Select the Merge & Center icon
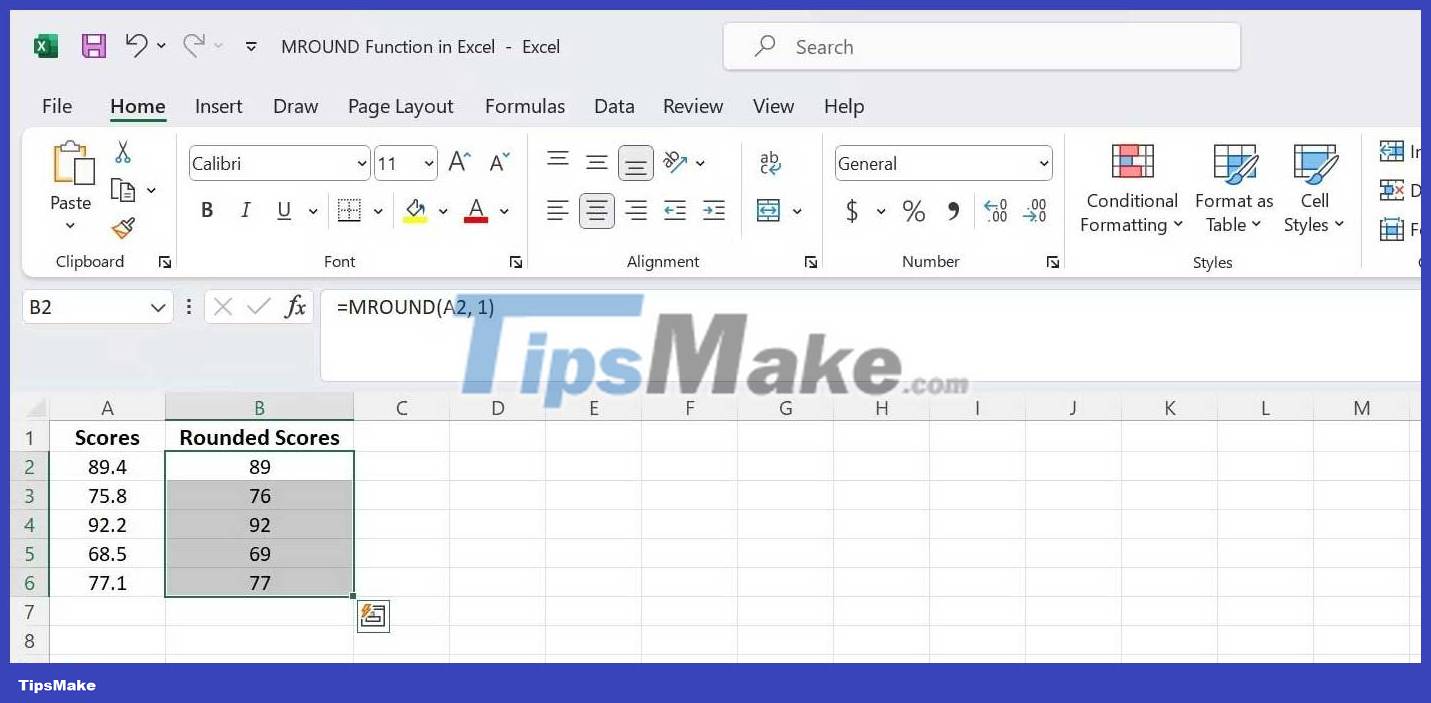The width and height of the screenshot is (1431, 703). (x=770, y=211)
